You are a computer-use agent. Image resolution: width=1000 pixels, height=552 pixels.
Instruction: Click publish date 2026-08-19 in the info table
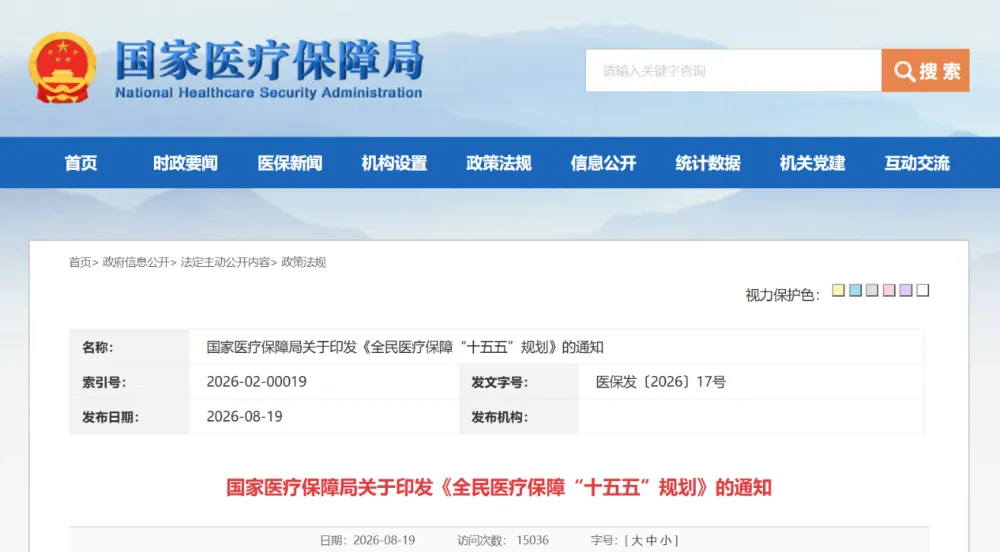[x=244, y=417]
